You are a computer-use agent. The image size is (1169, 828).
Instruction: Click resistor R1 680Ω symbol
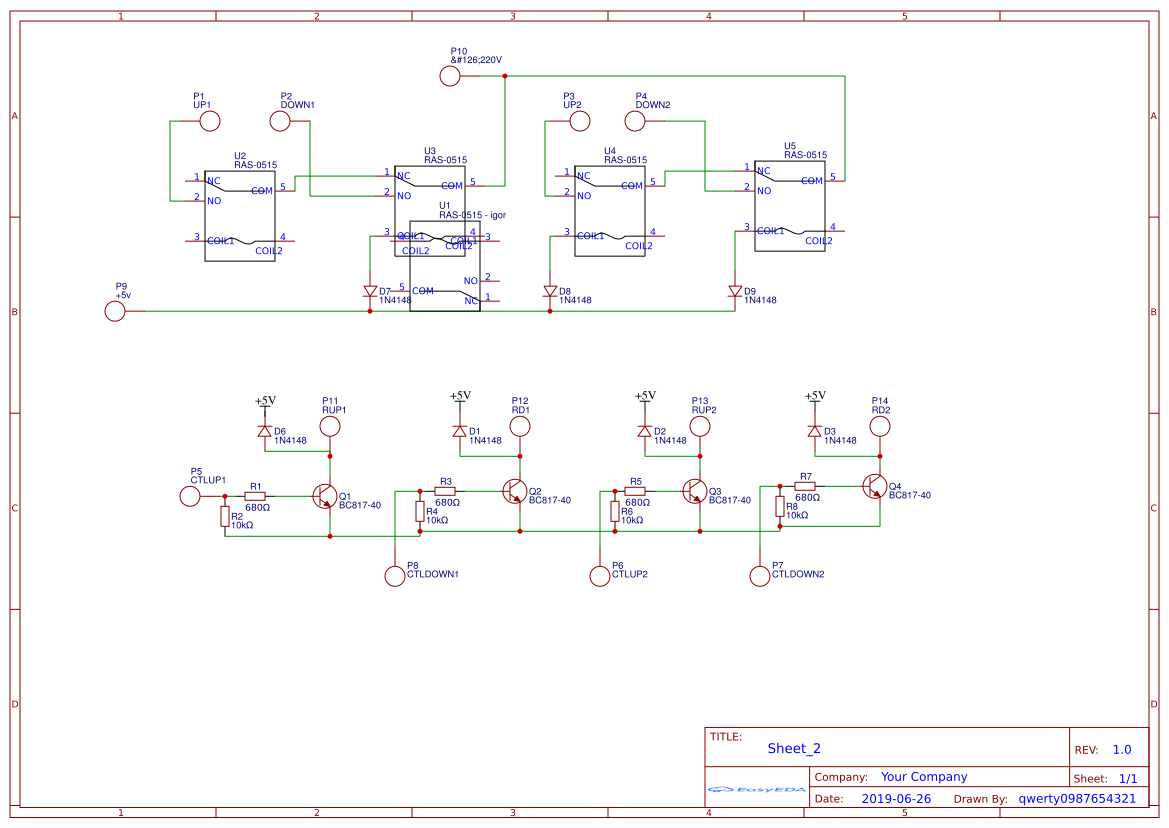click(255, 496)
